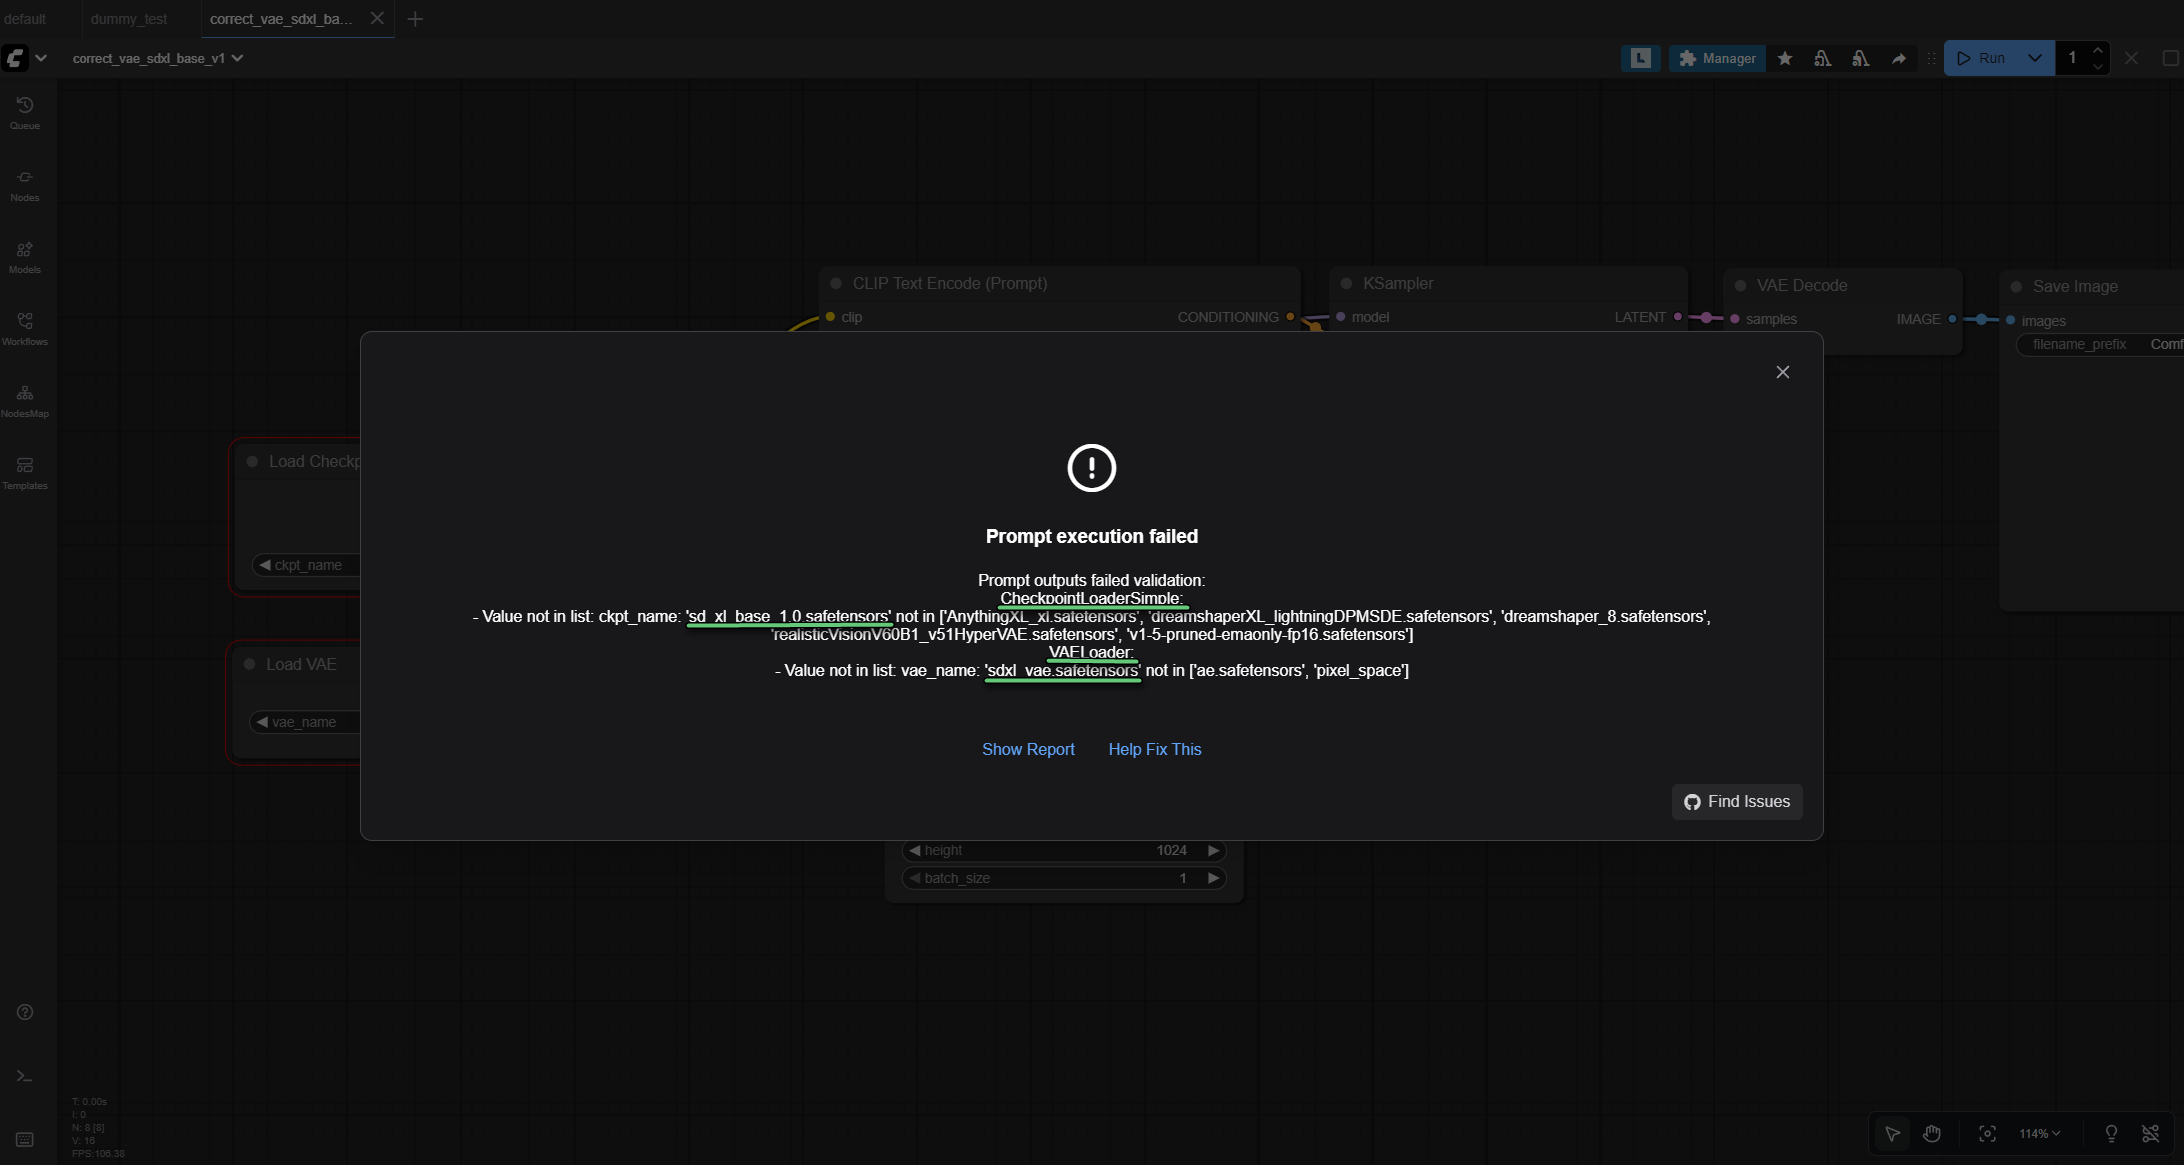Image resolution: width=2184 pixels, height=1165 pixels.
Task: Open the Templates sidebar panel
Action: (x=25, y=470)
